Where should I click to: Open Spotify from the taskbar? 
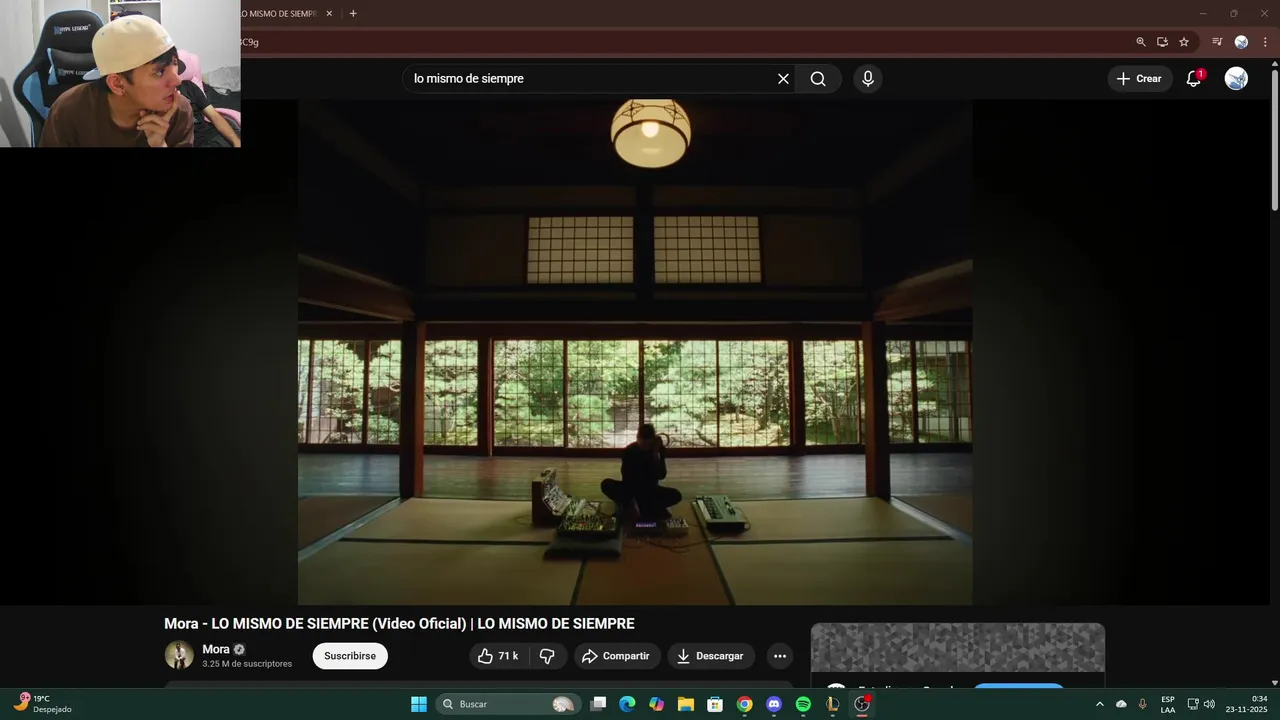coord(803,704)
